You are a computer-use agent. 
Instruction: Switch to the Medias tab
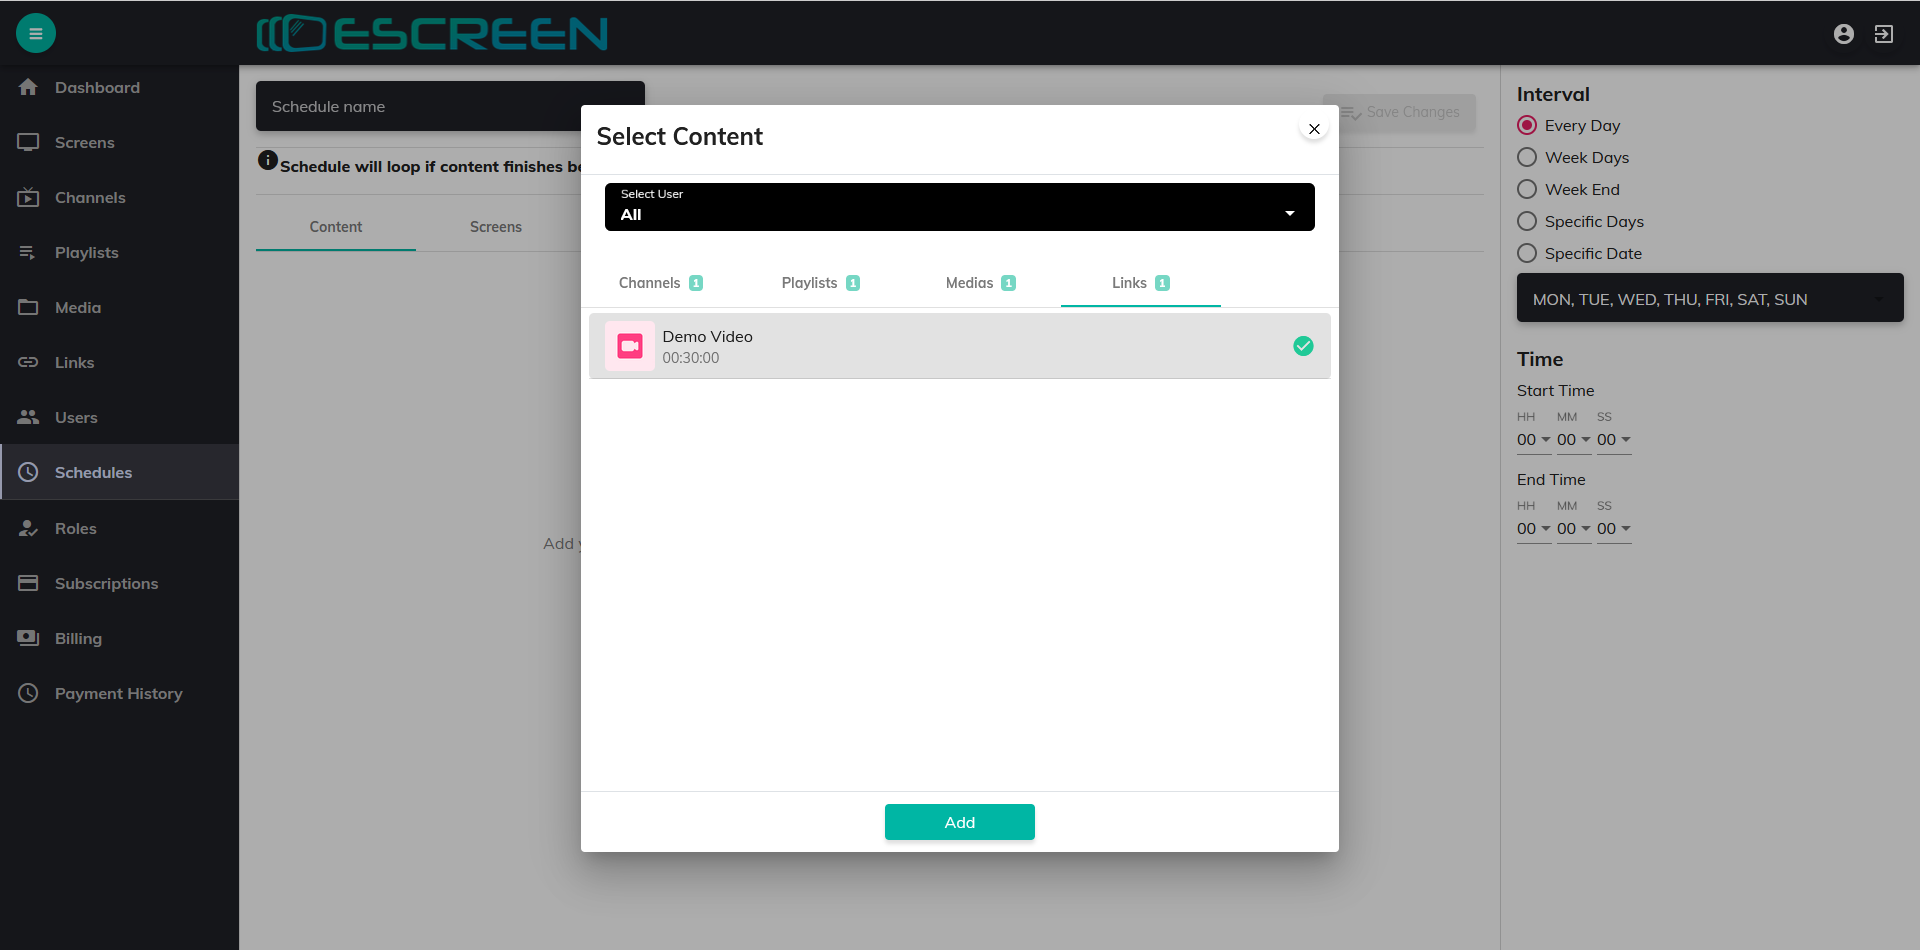[979, 283]
